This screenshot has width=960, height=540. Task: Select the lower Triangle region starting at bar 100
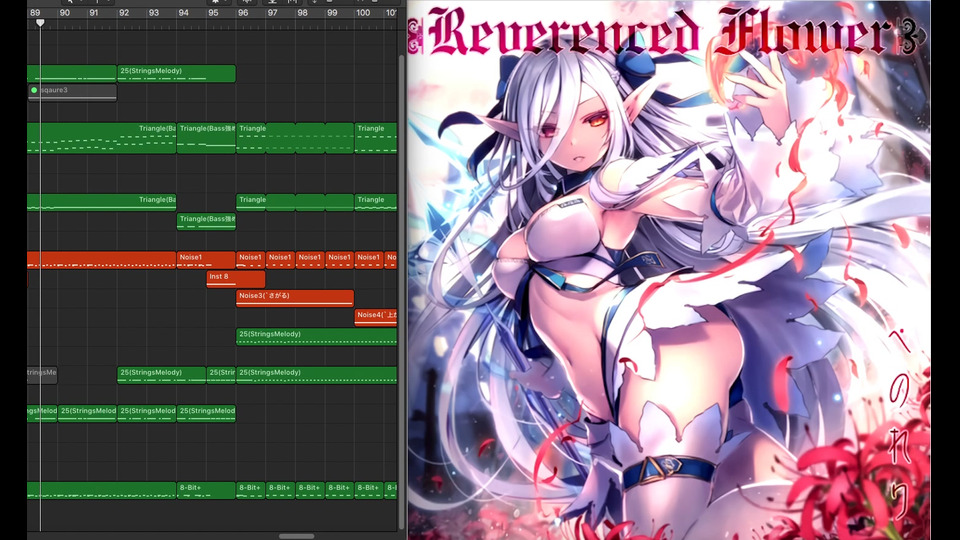click(376, 203)
